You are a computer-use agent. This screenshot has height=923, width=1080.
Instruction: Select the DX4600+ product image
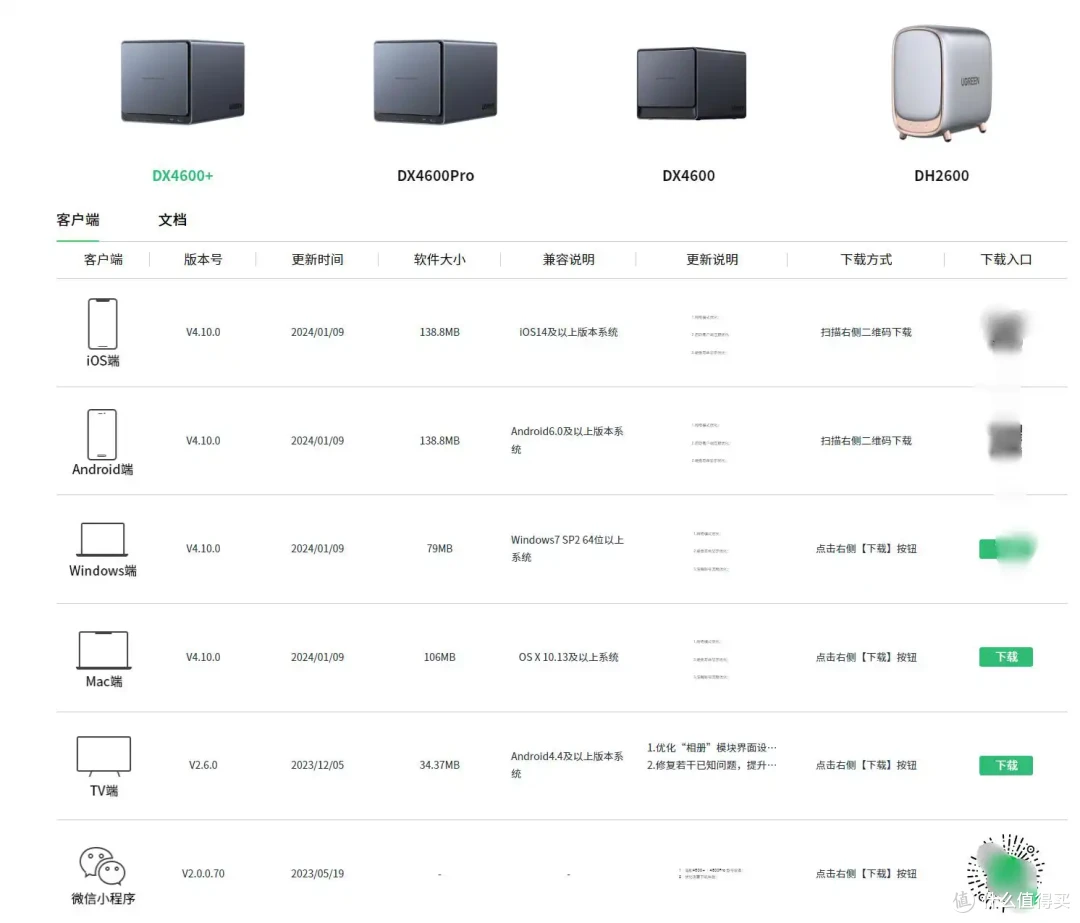click(183, 82)
